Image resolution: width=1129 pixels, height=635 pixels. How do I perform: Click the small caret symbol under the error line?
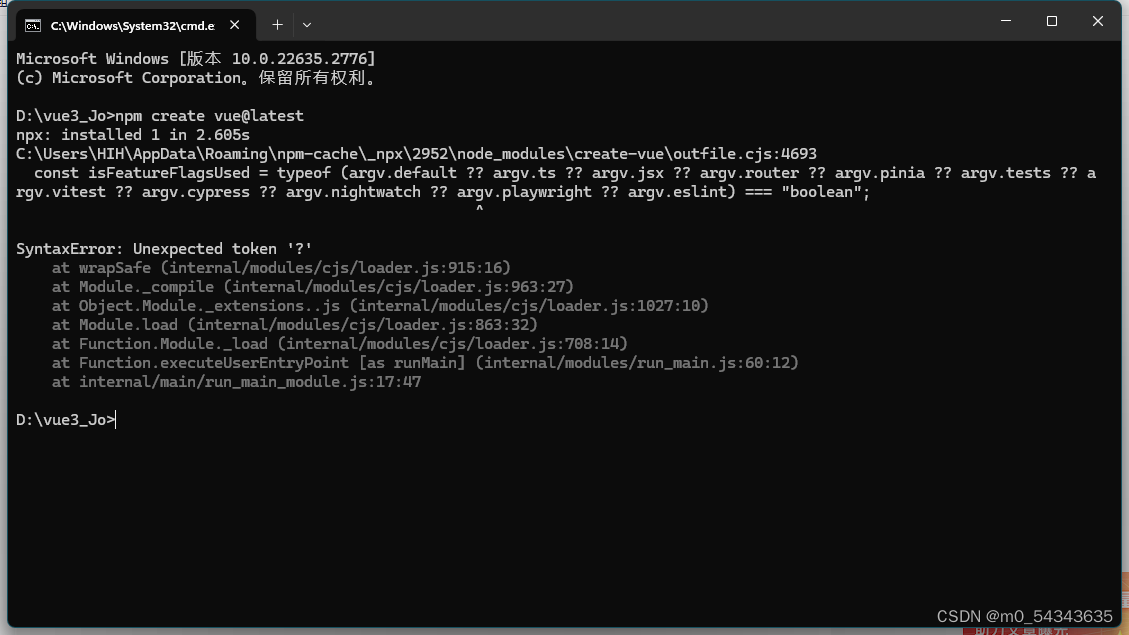[479, 208]
